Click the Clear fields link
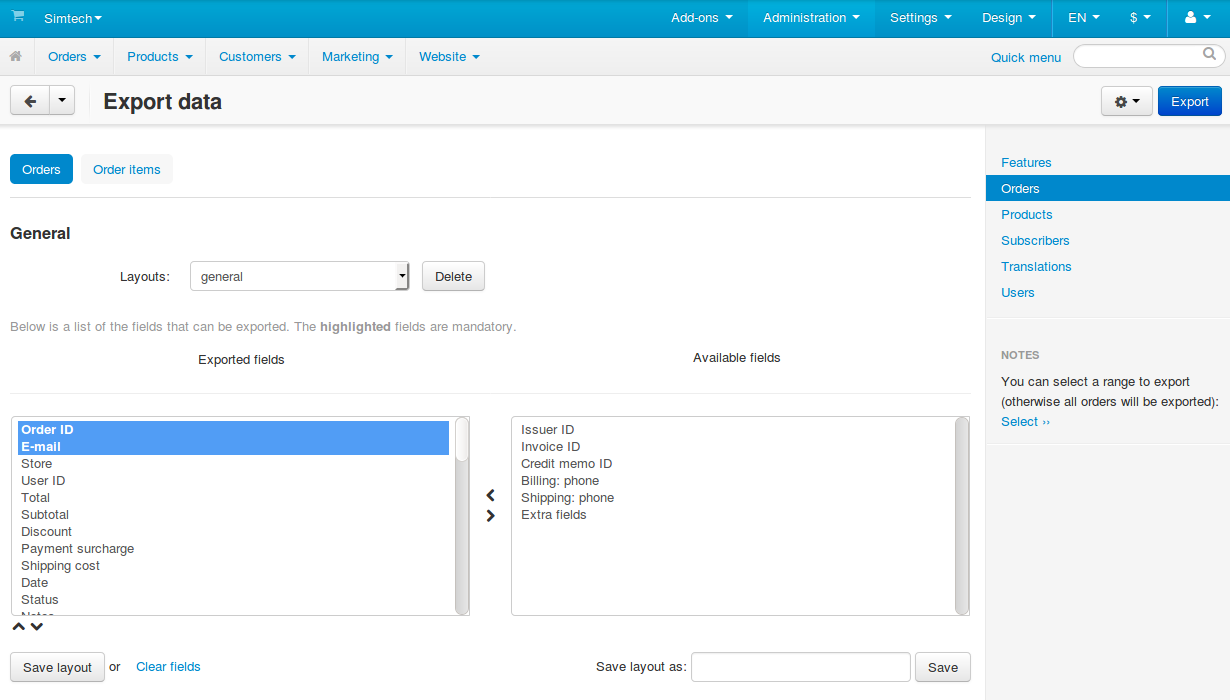The width and height of the screenshot is (1230, 700). point(168,666)
